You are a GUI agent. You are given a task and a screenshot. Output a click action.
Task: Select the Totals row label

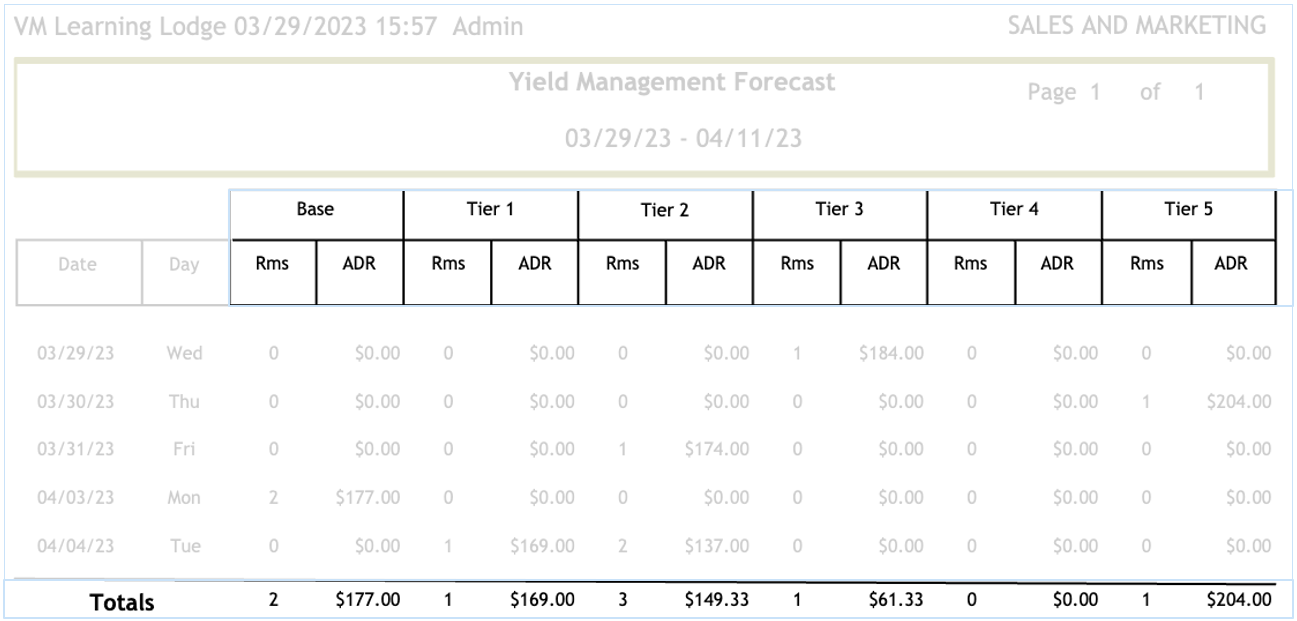[x=122, y=603]
